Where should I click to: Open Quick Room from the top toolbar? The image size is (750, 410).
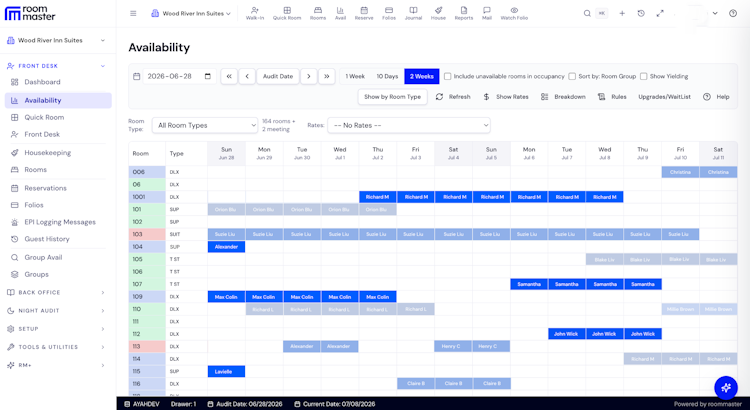287,13
